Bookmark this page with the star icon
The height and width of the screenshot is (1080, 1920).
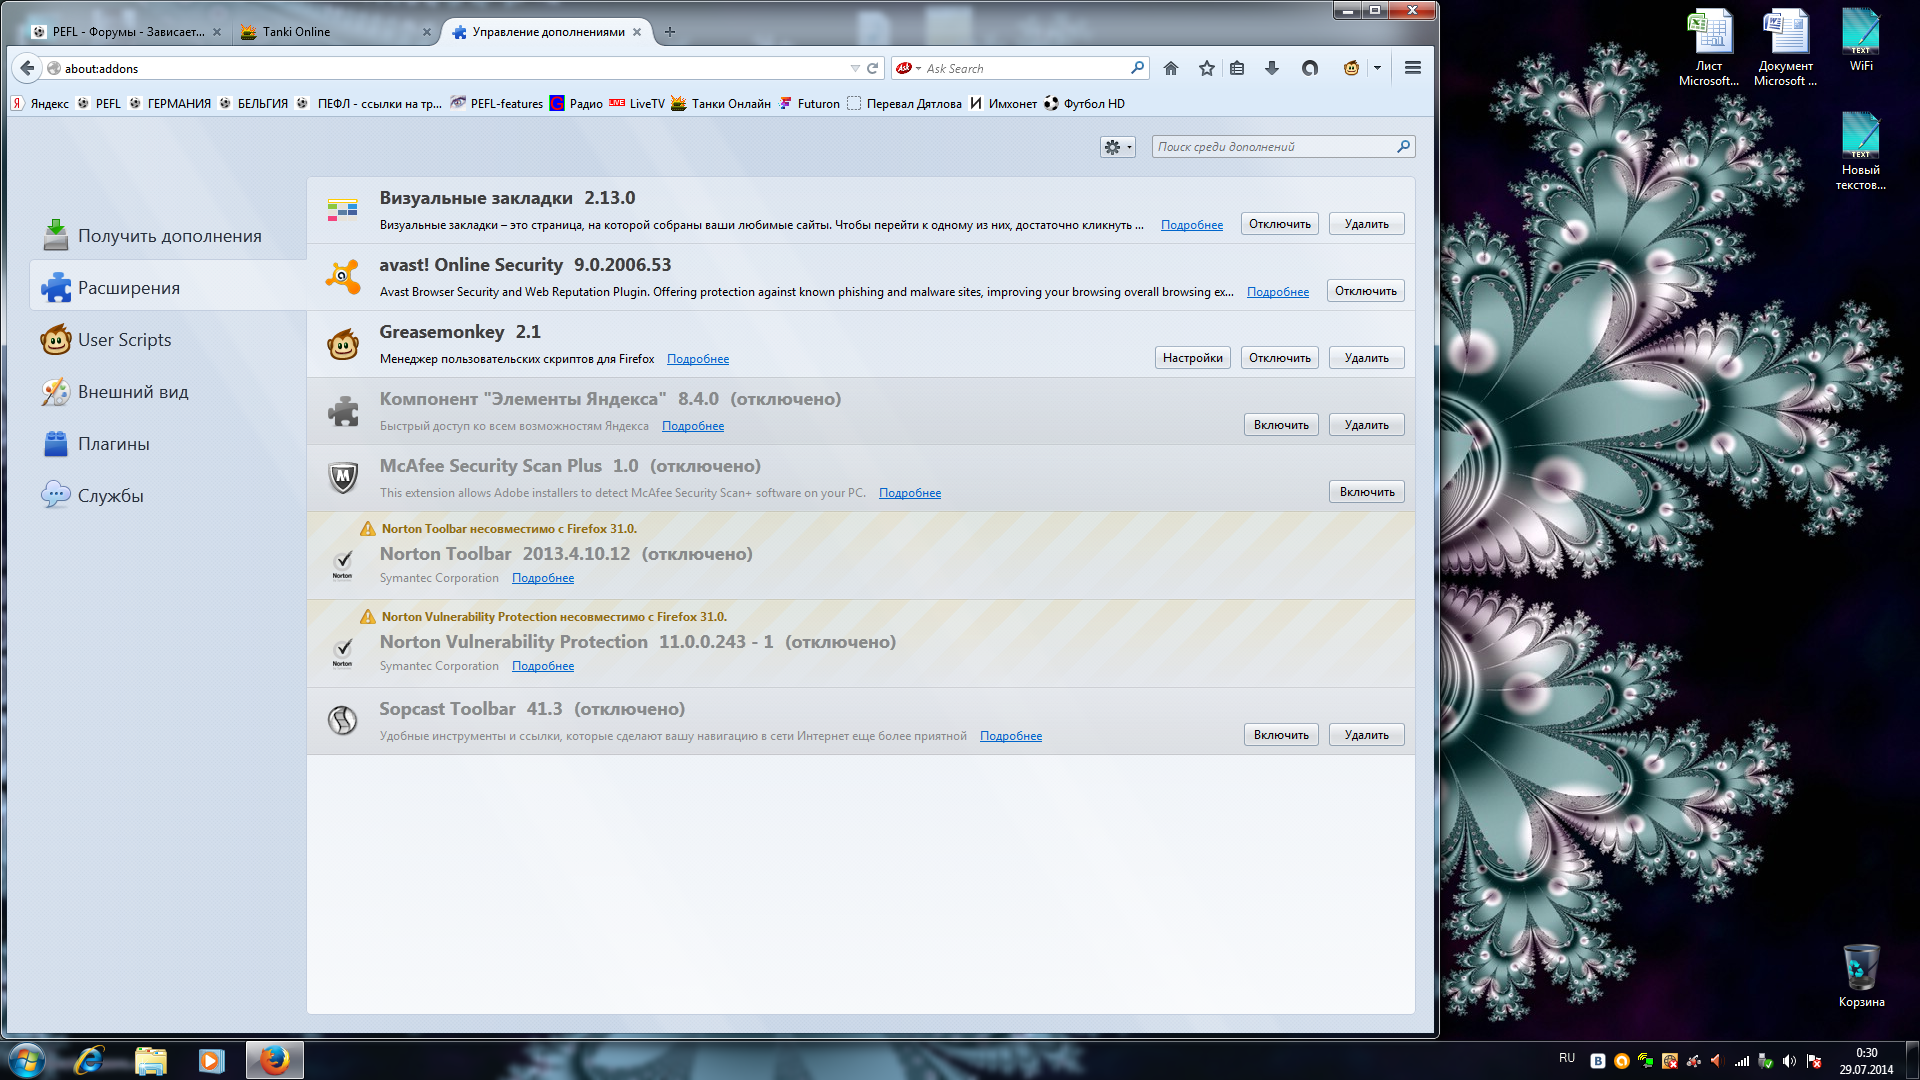tap(1207, 68)
